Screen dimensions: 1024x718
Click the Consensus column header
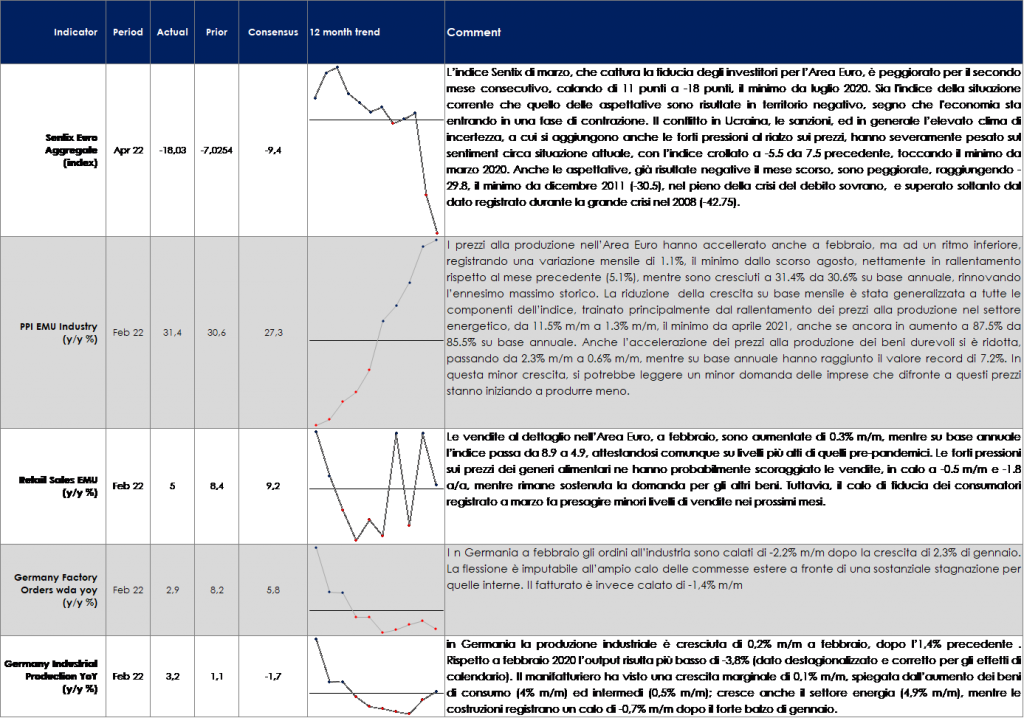pos(273,32)
